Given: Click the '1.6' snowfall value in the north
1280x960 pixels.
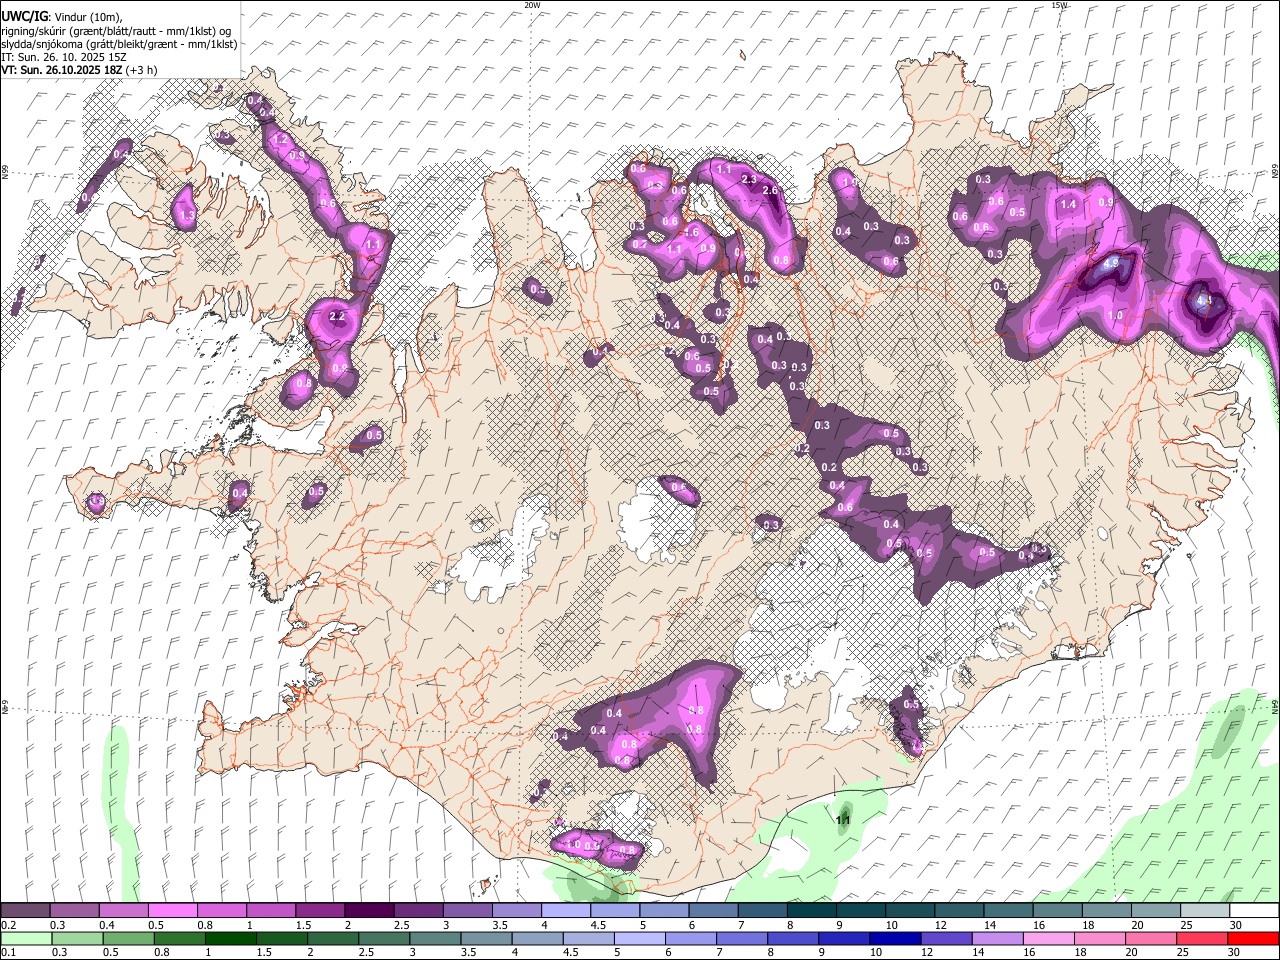Looking at the screenshot, I should [690, 233].
